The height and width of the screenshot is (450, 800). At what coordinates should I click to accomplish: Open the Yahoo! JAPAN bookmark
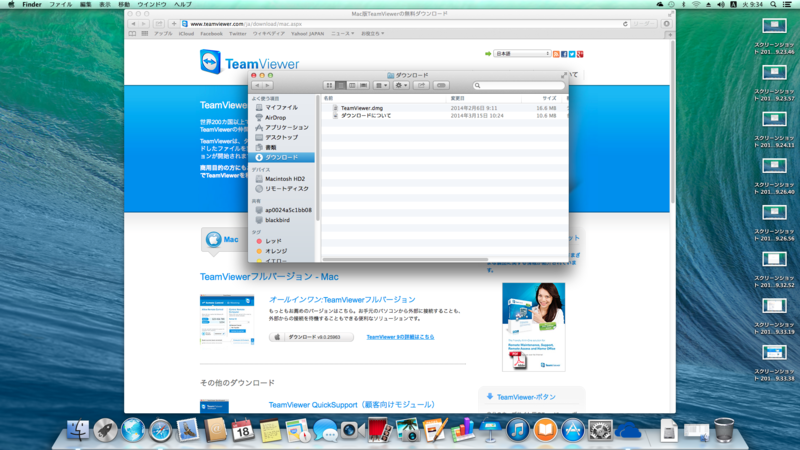point(308,34)
